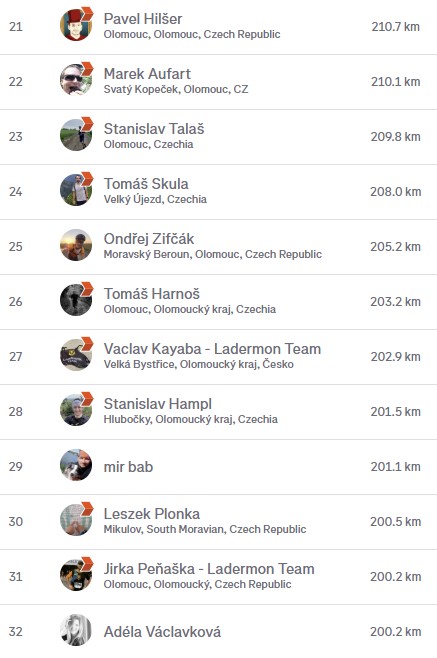Open Vaclav Kayaba's shoe avatar
Screen dimensions: 437x658
(x=76, y=355)
